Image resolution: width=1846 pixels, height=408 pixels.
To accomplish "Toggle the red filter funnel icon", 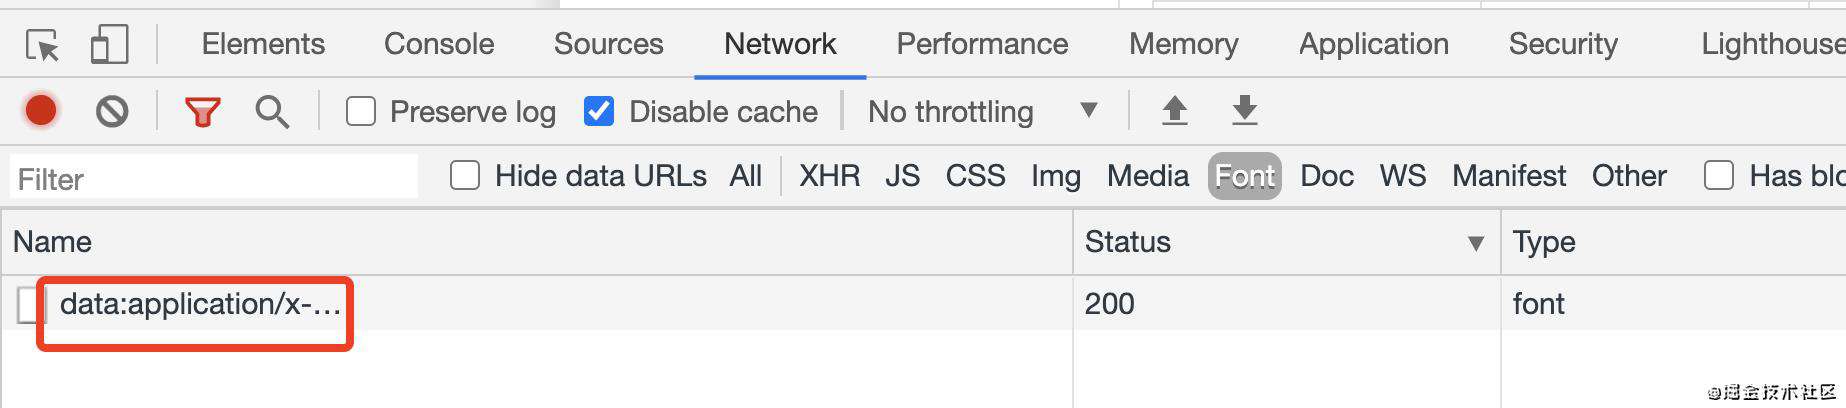I will click(203, 112).
